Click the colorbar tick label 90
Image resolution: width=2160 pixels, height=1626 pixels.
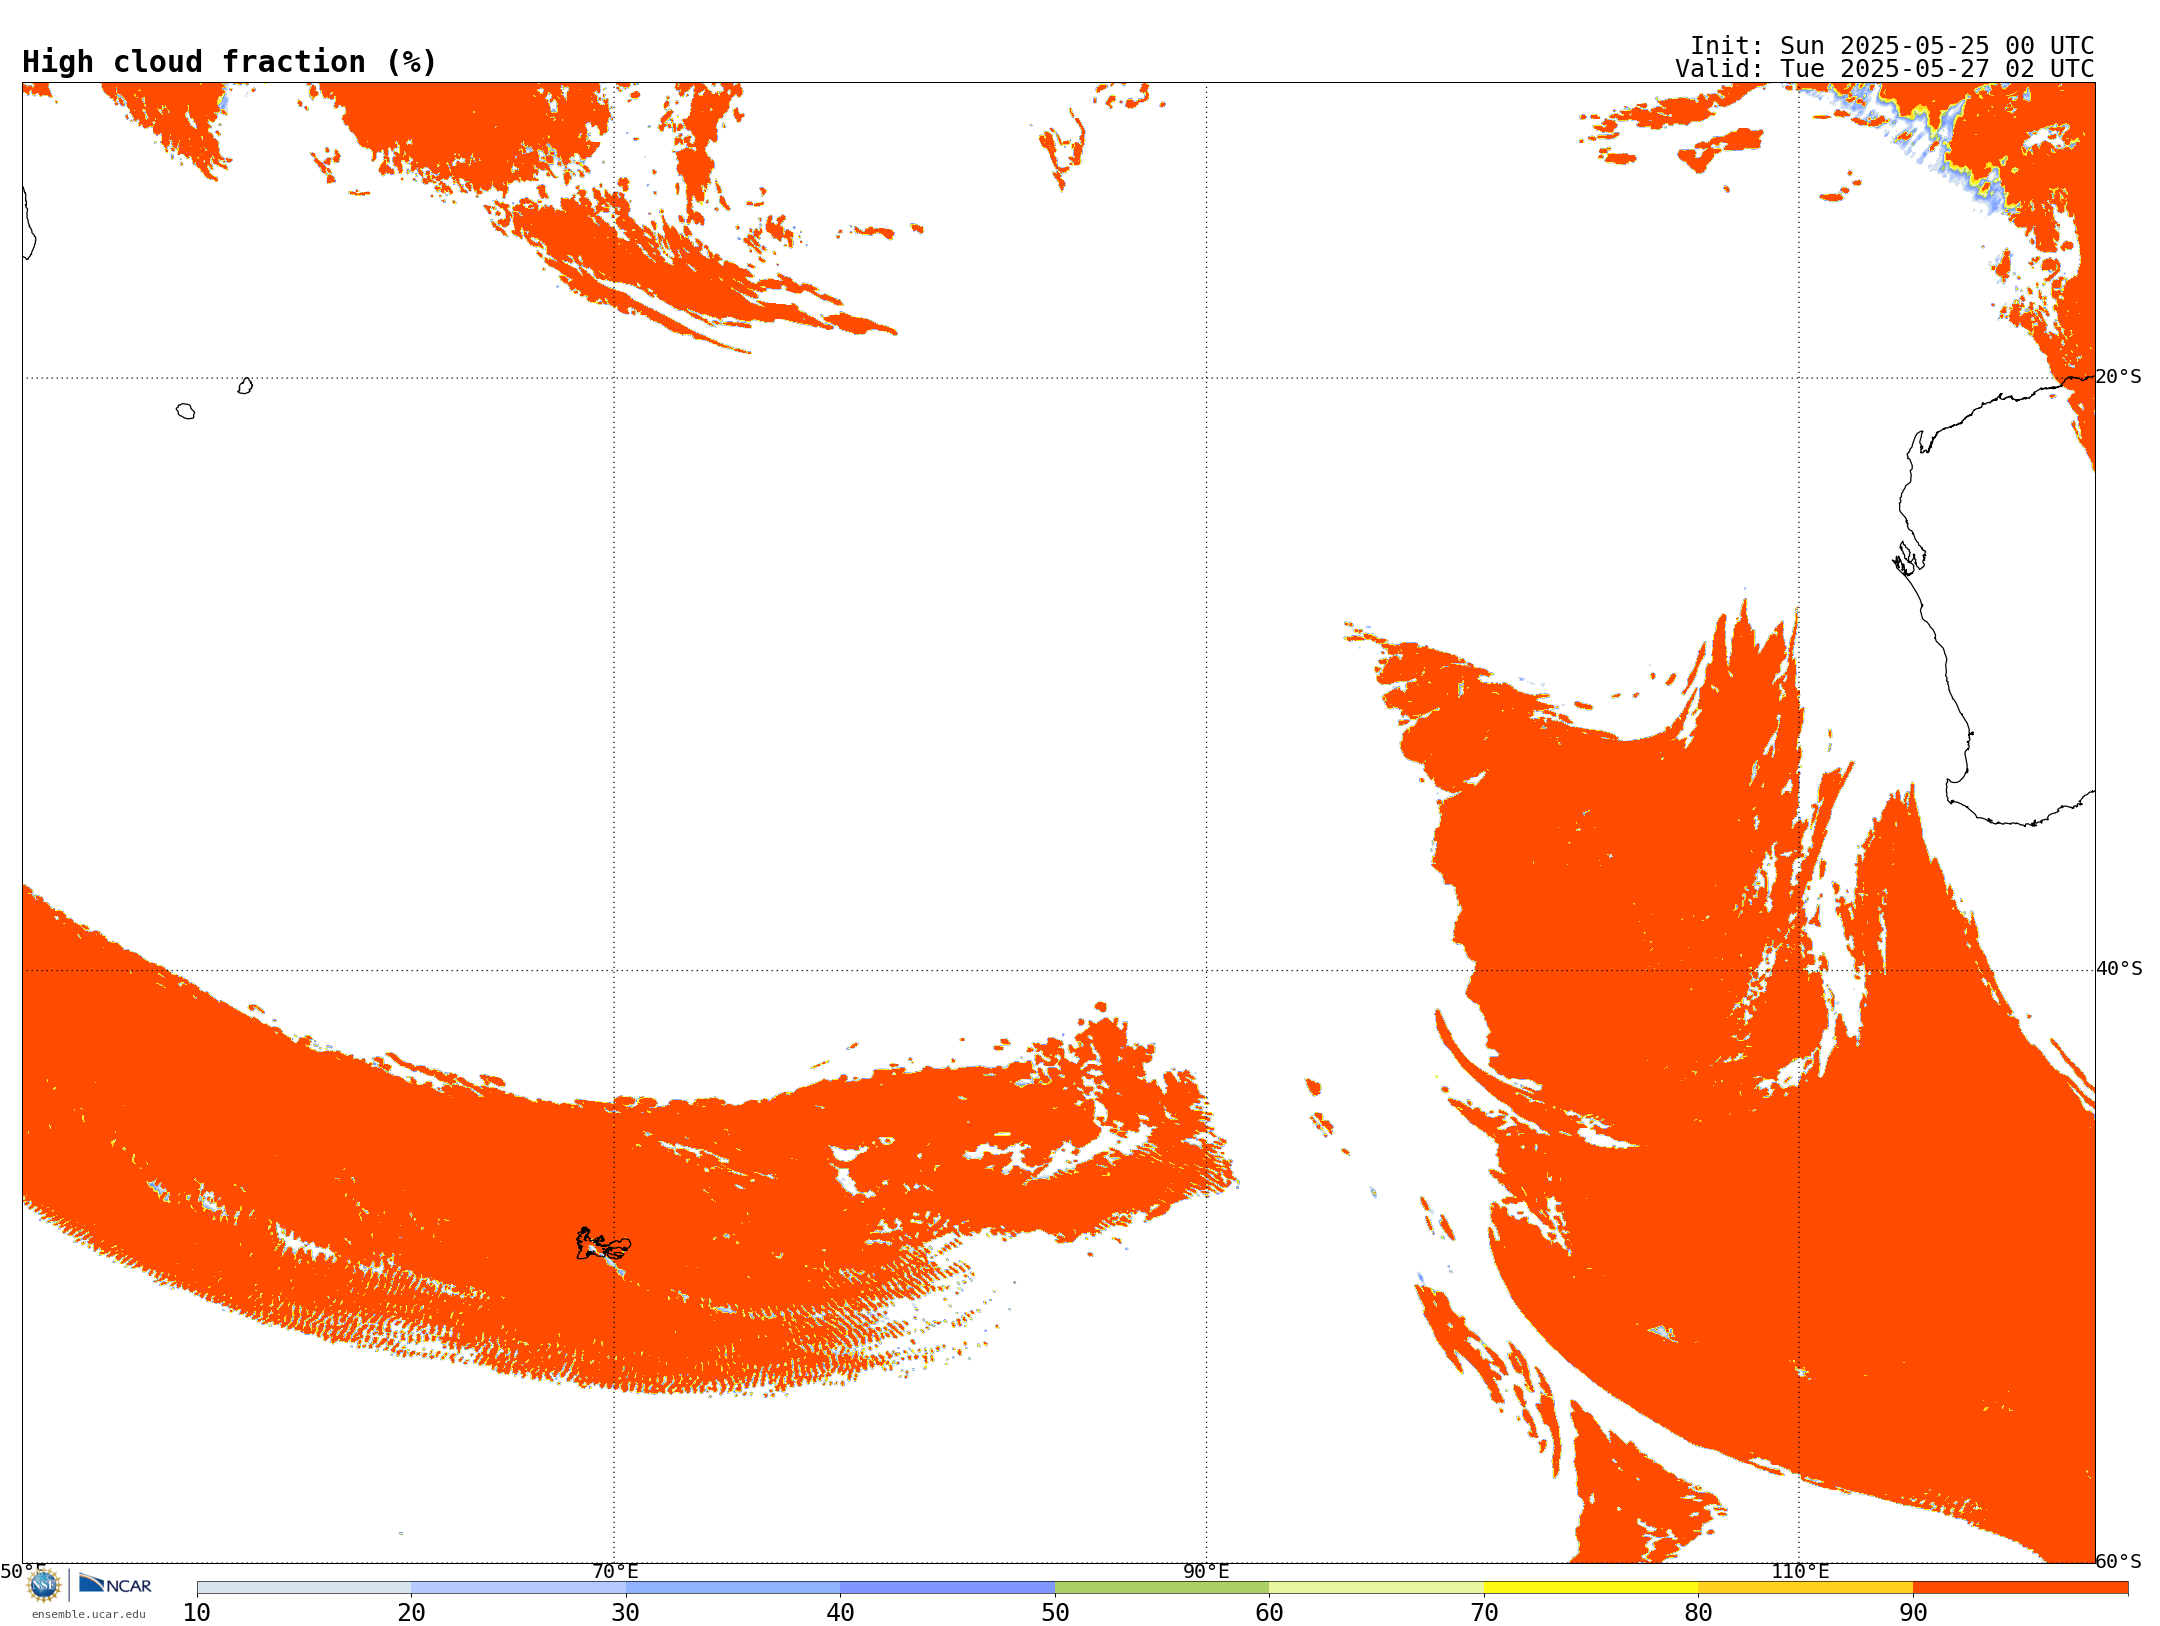point(1913,1613)
